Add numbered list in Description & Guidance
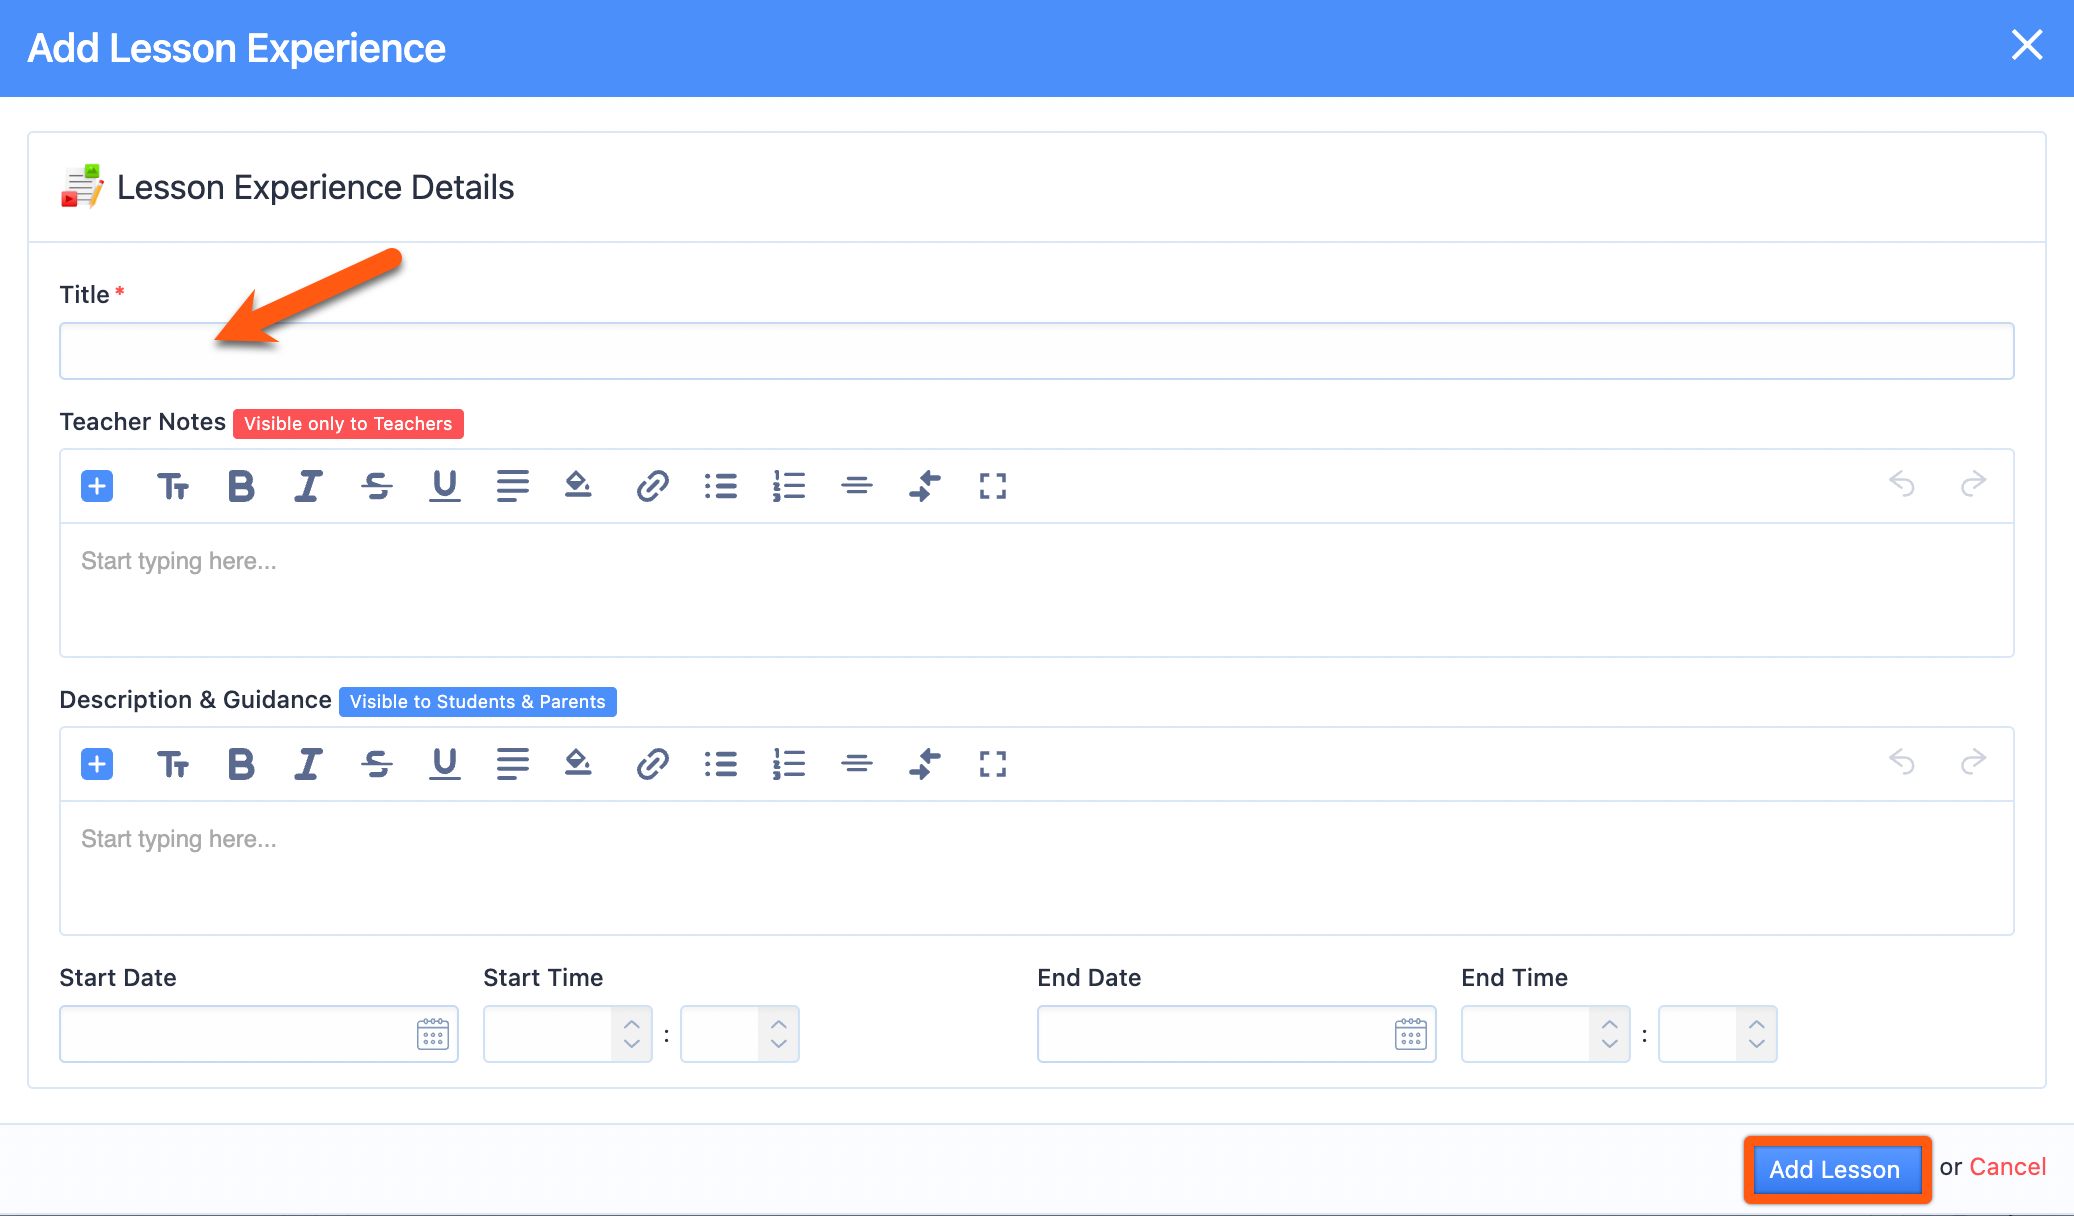Image resolution: width=2074 pixels, height=1216 pixels. 788,764
